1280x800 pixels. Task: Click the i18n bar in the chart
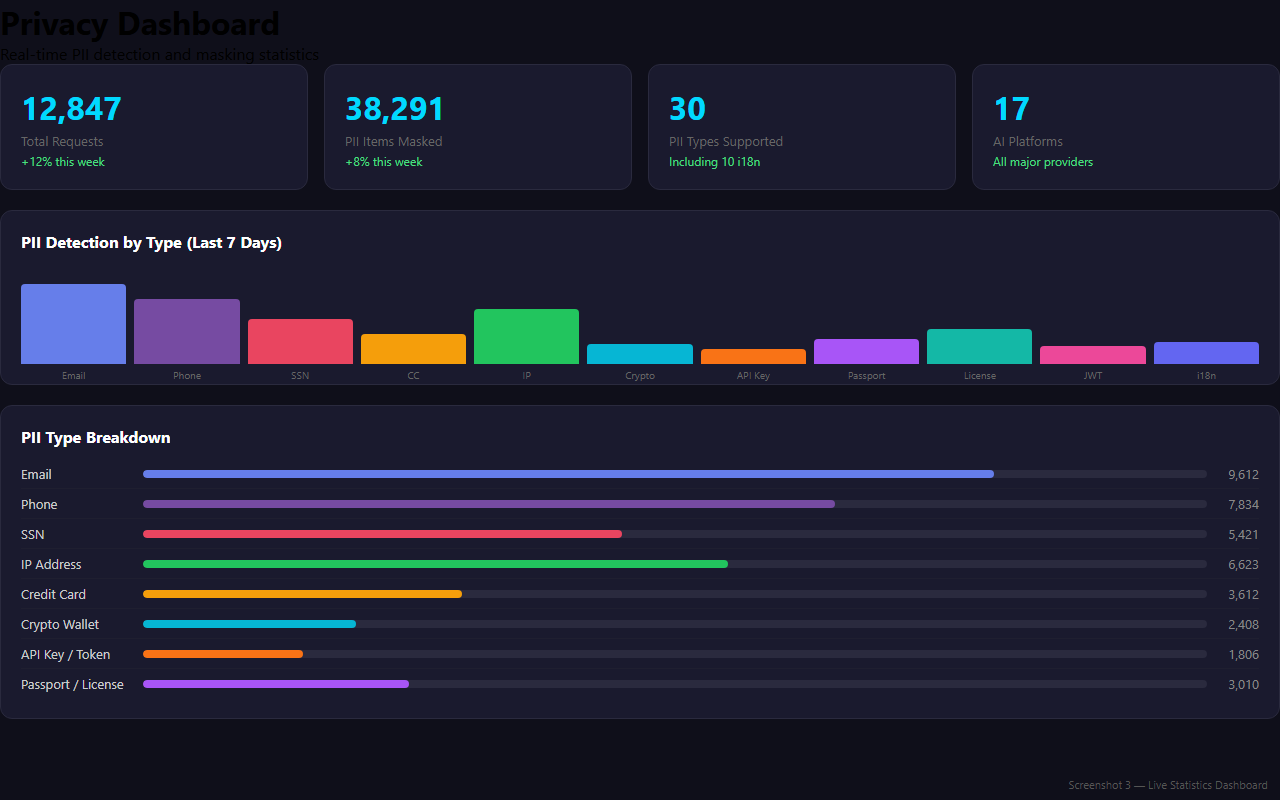1206,353
